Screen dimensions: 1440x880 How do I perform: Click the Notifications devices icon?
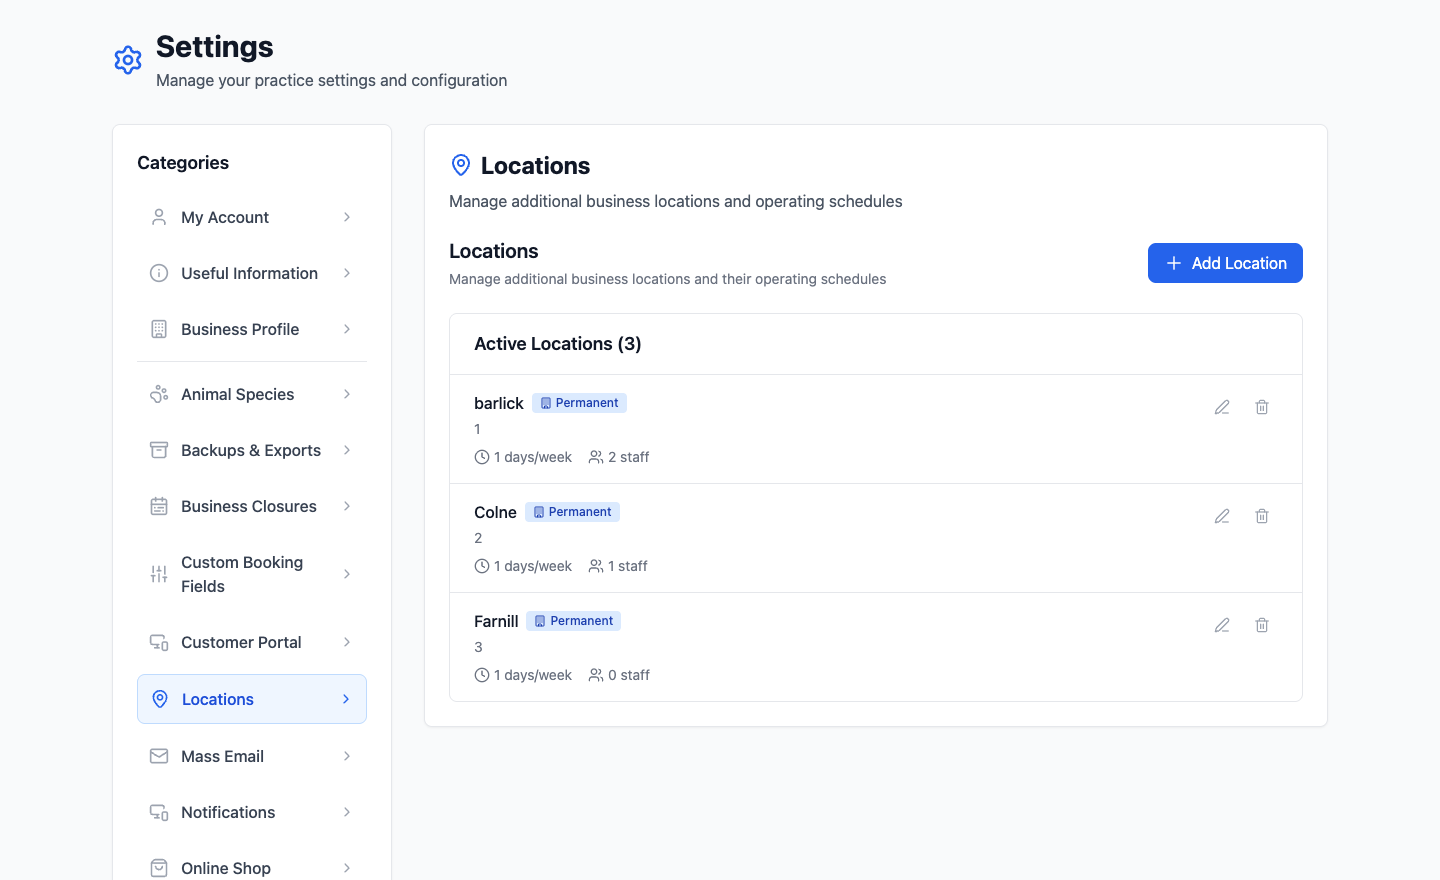point(159,812)
